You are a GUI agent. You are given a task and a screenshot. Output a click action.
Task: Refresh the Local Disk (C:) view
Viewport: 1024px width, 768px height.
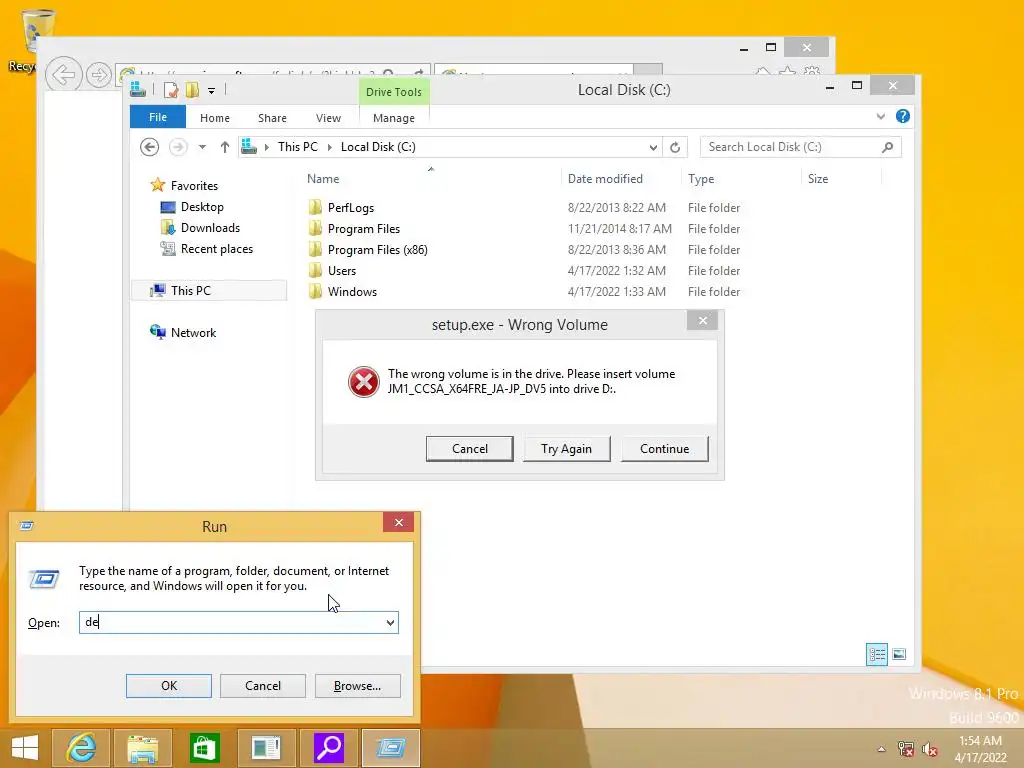[675, 148]
